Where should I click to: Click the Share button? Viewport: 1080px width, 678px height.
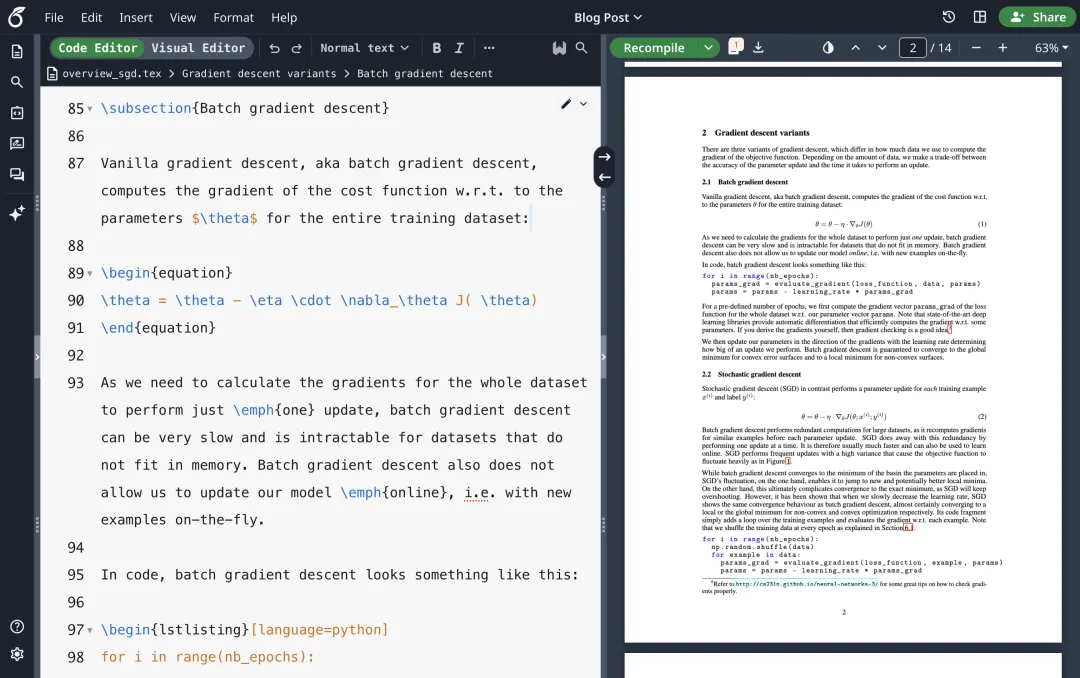tap(1037, 17)
